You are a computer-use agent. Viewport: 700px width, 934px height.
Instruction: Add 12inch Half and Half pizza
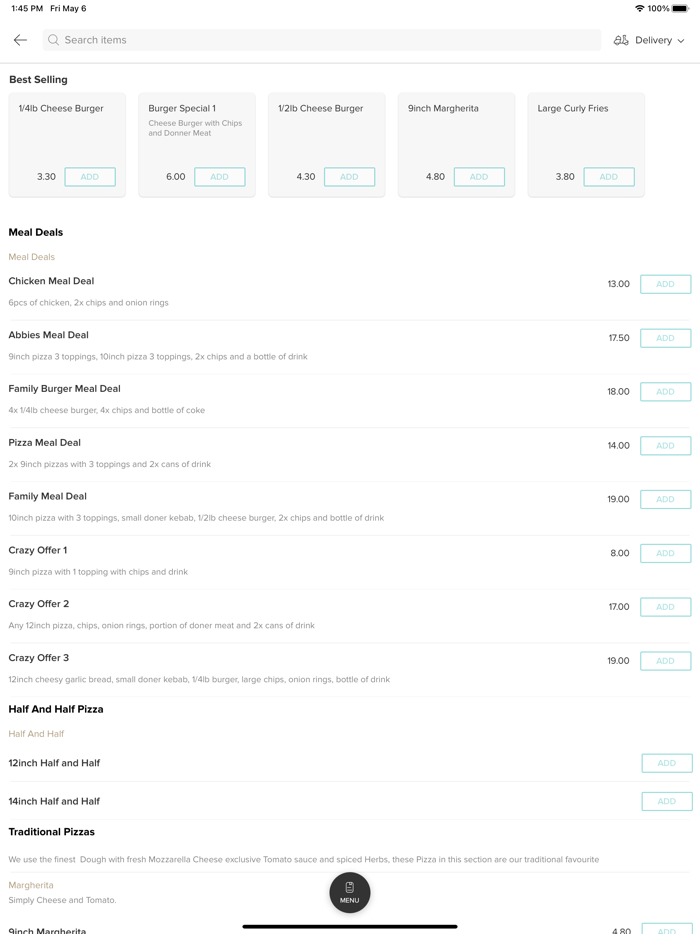(x=666, y=763)
